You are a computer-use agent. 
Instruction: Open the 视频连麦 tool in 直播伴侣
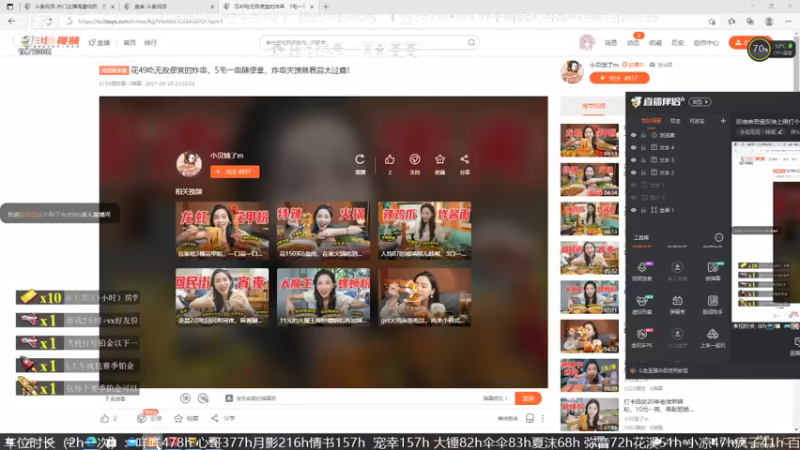click(x=642, y=270)
